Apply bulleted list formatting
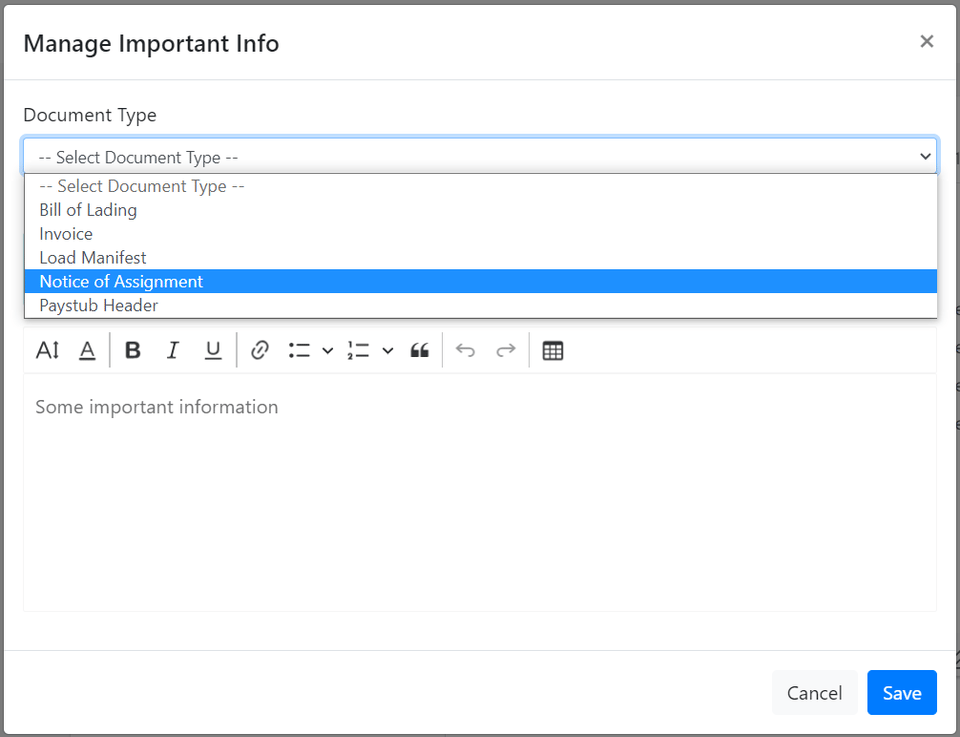The height and width of the screenshot is (737, 960). click(x=299, y=350)
